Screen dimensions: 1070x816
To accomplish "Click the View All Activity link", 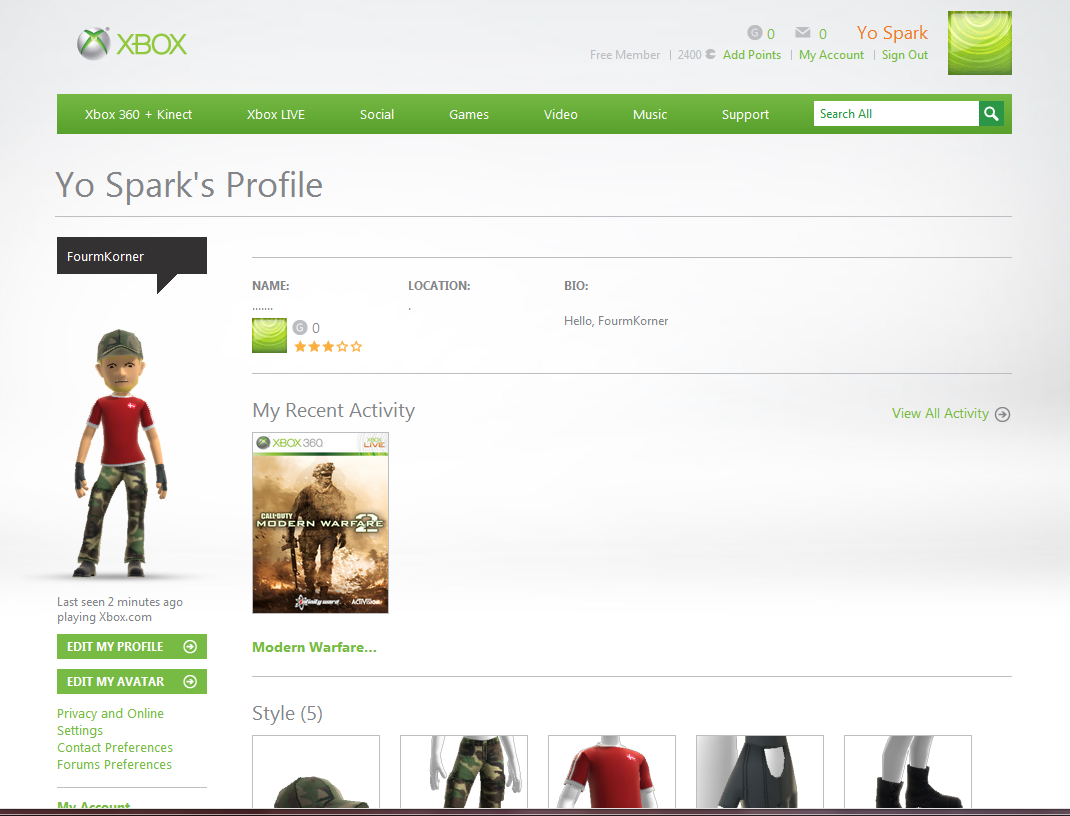I will 940,413.
